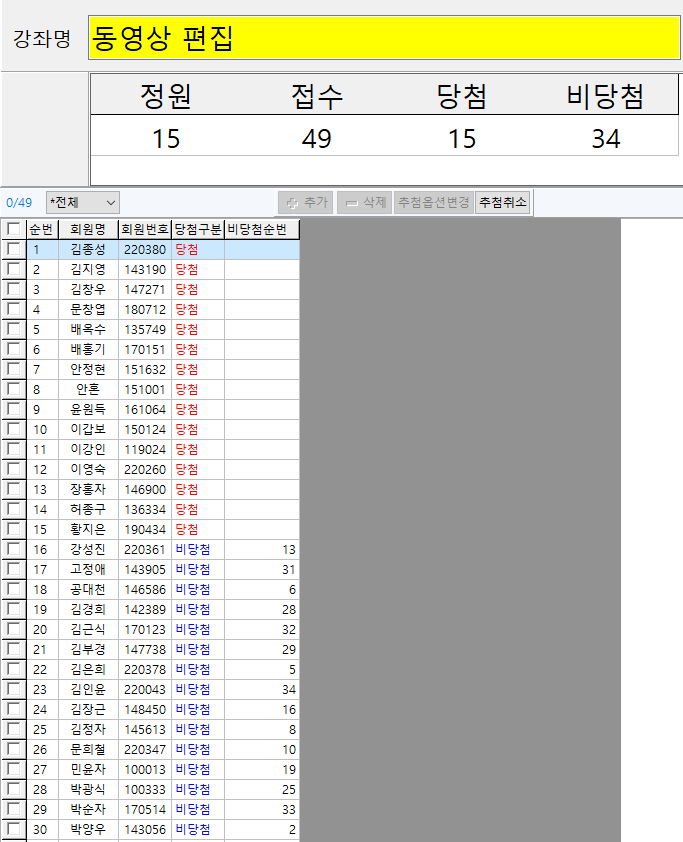Image resolution: width=683 pixels, height=842 pixels.
Task: Click the 비당첨순번 column header
Action: click(x=261, y=229)
